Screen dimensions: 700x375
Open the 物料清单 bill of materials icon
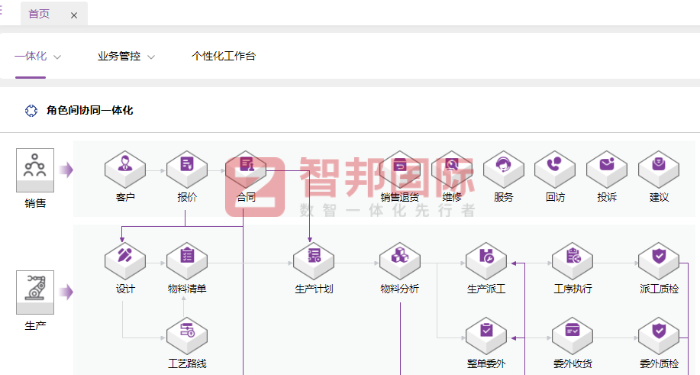[187, 261]
